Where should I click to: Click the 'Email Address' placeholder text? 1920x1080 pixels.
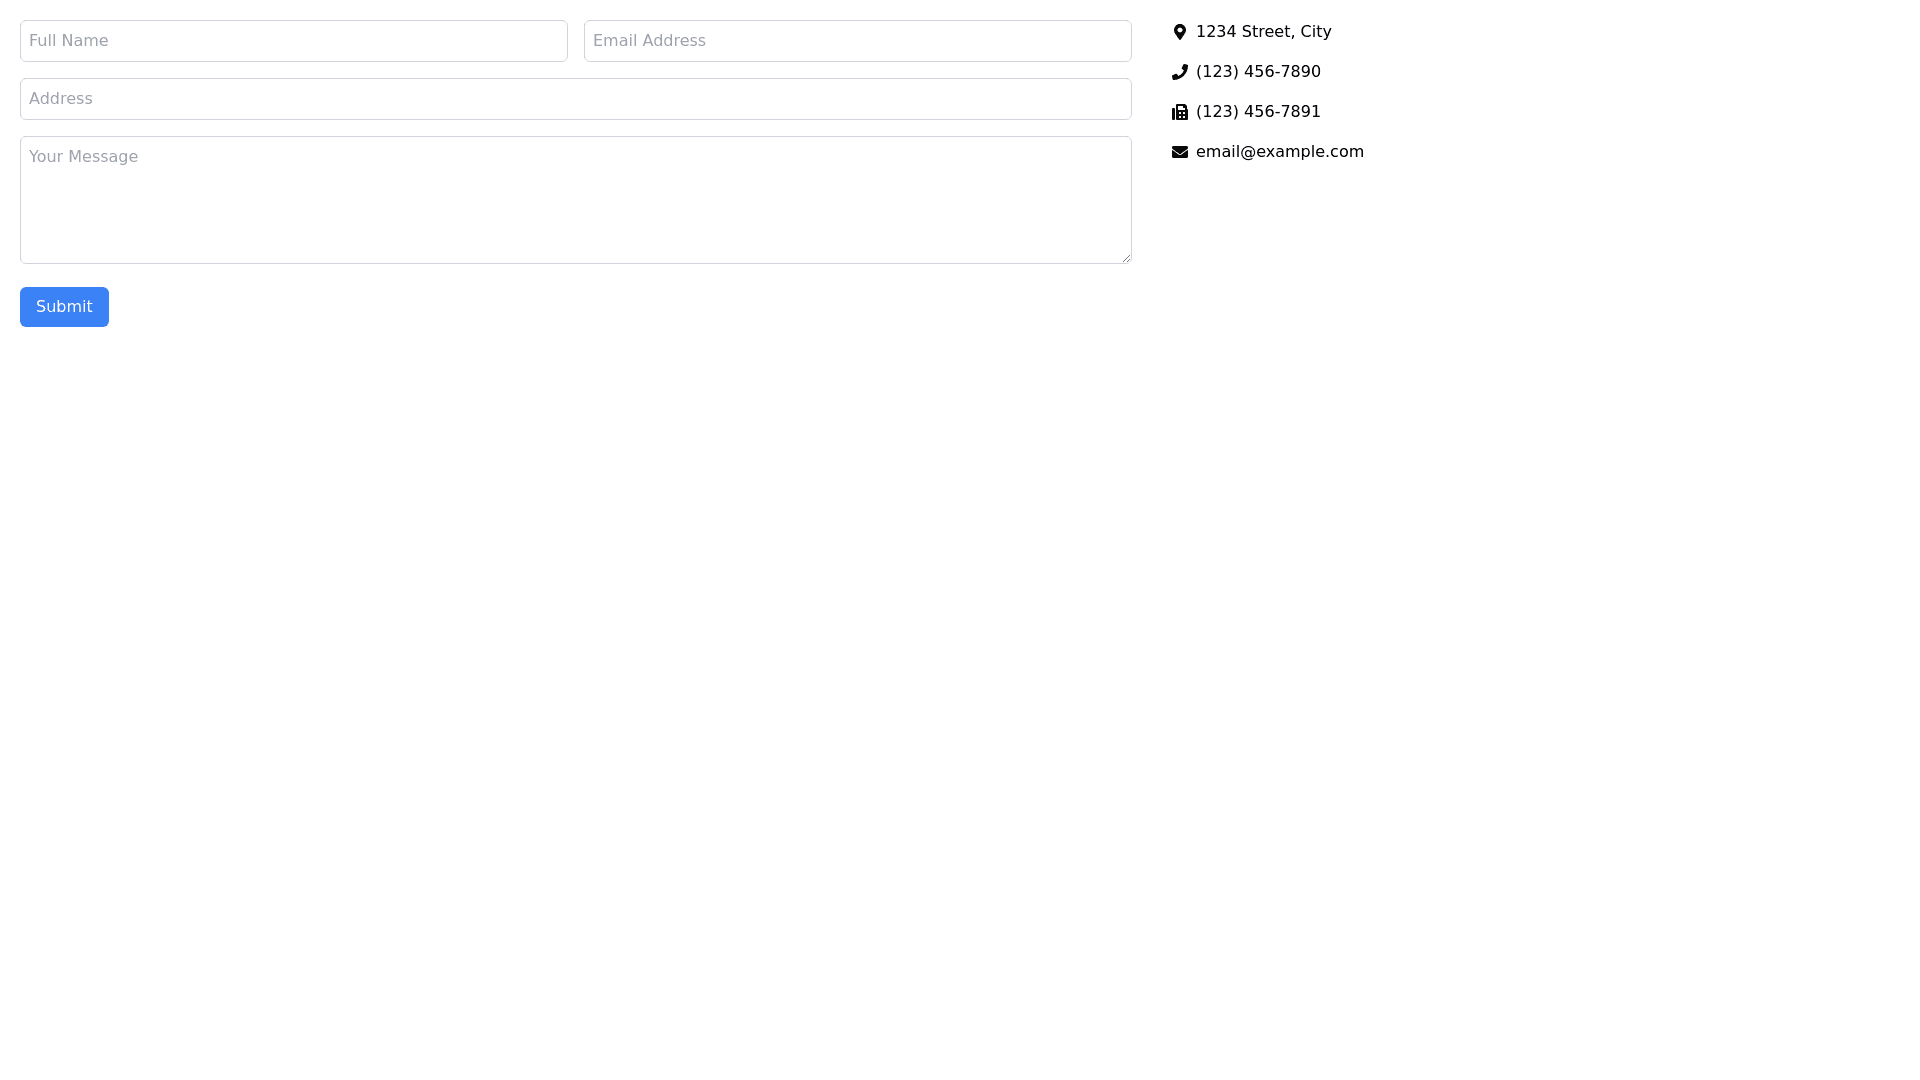click(x=649, y=41)
